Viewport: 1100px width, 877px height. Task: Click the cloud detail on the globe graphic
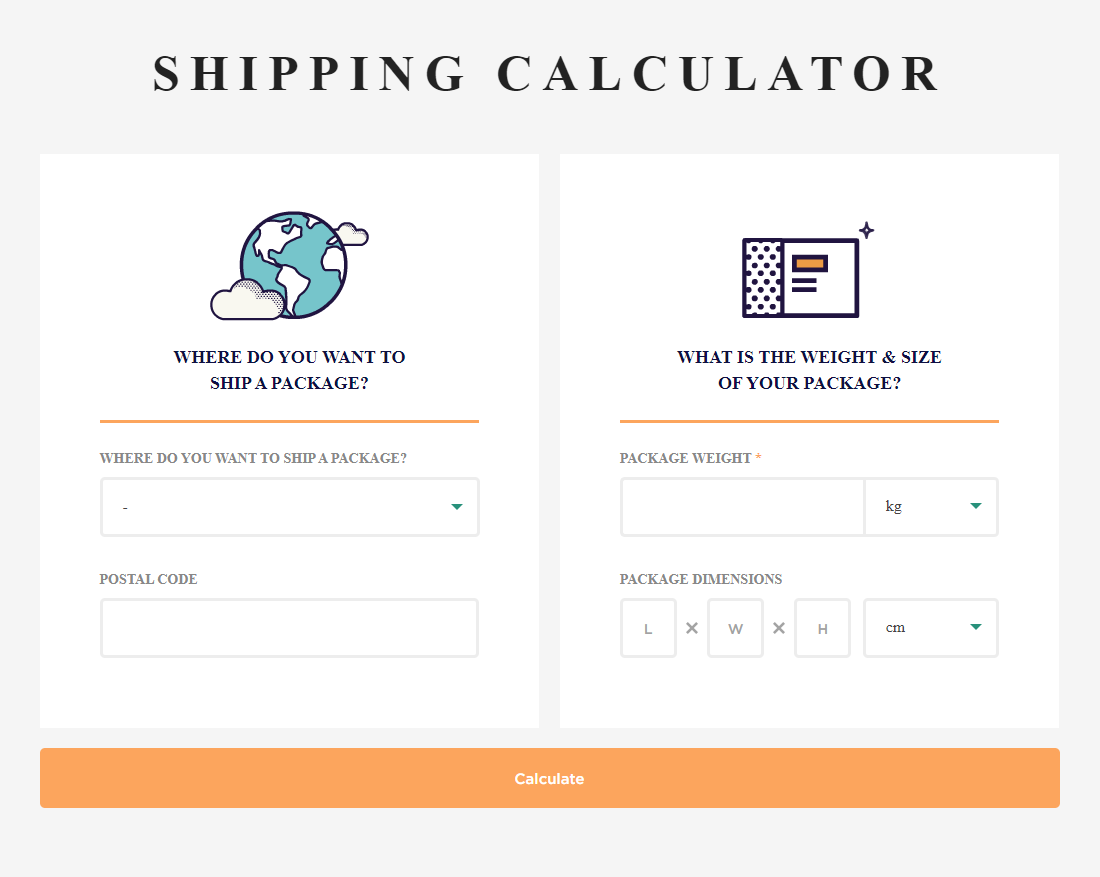click(247, 300)
